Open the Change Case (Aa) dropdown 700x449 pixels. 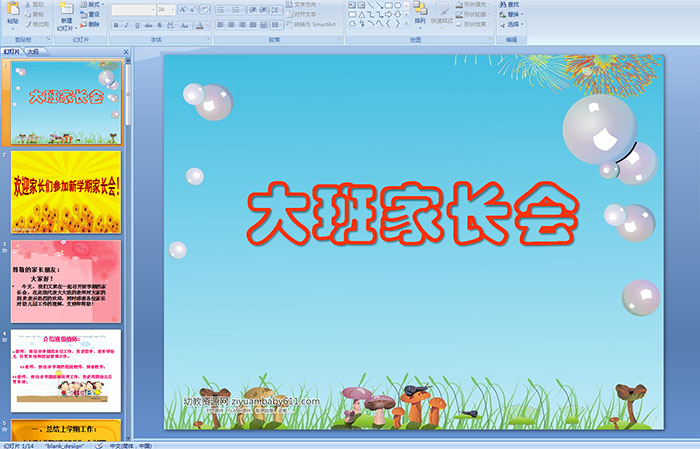click(185, 25)
